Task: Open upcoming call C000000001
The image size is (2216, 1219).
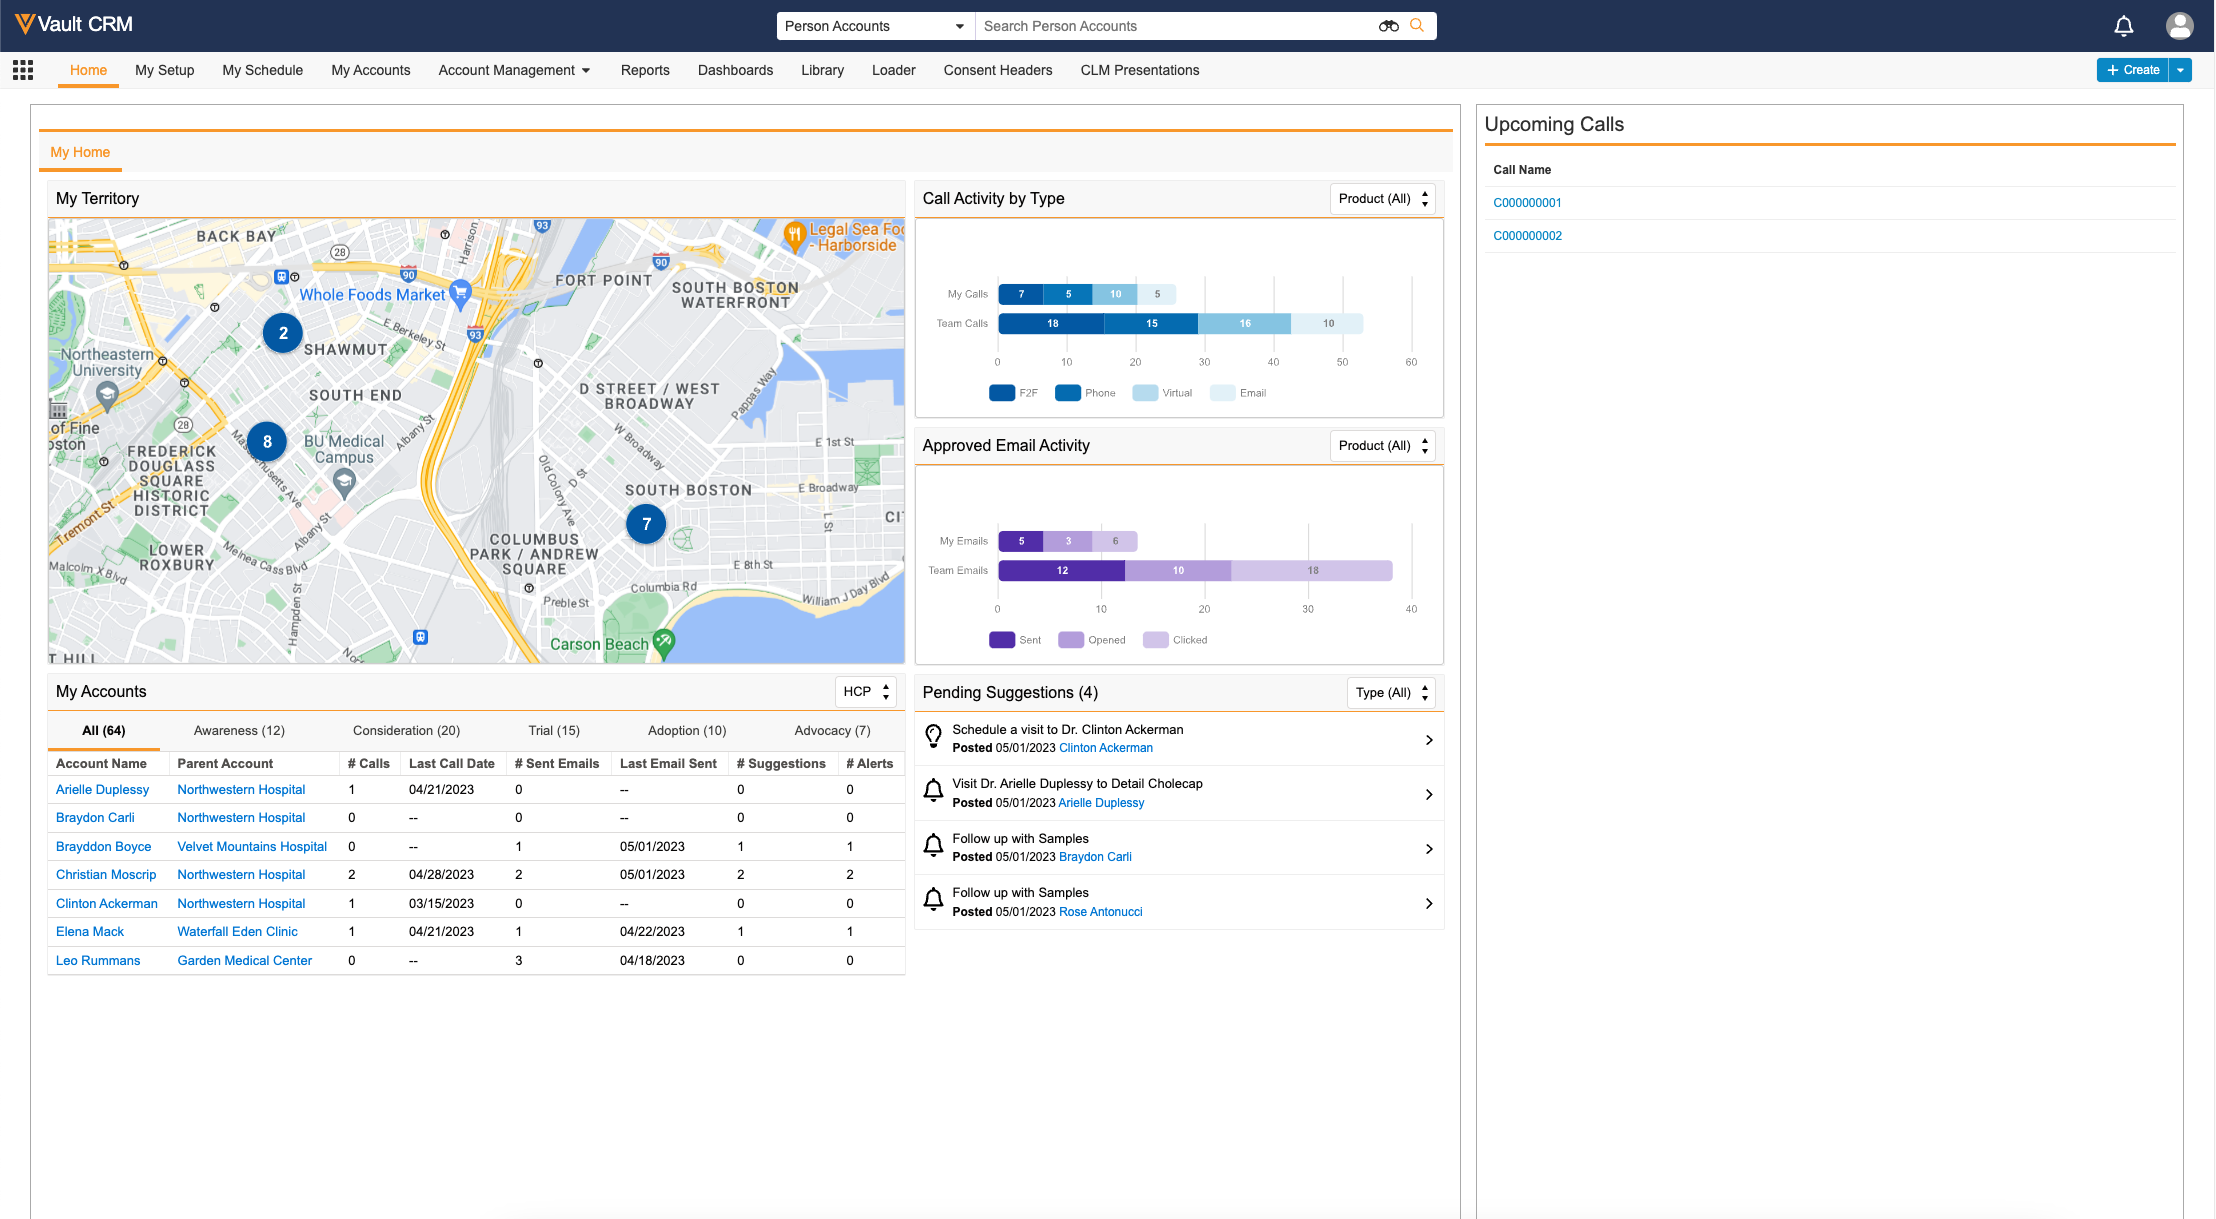Action: pyautogui.click(x=1527, y=203)
